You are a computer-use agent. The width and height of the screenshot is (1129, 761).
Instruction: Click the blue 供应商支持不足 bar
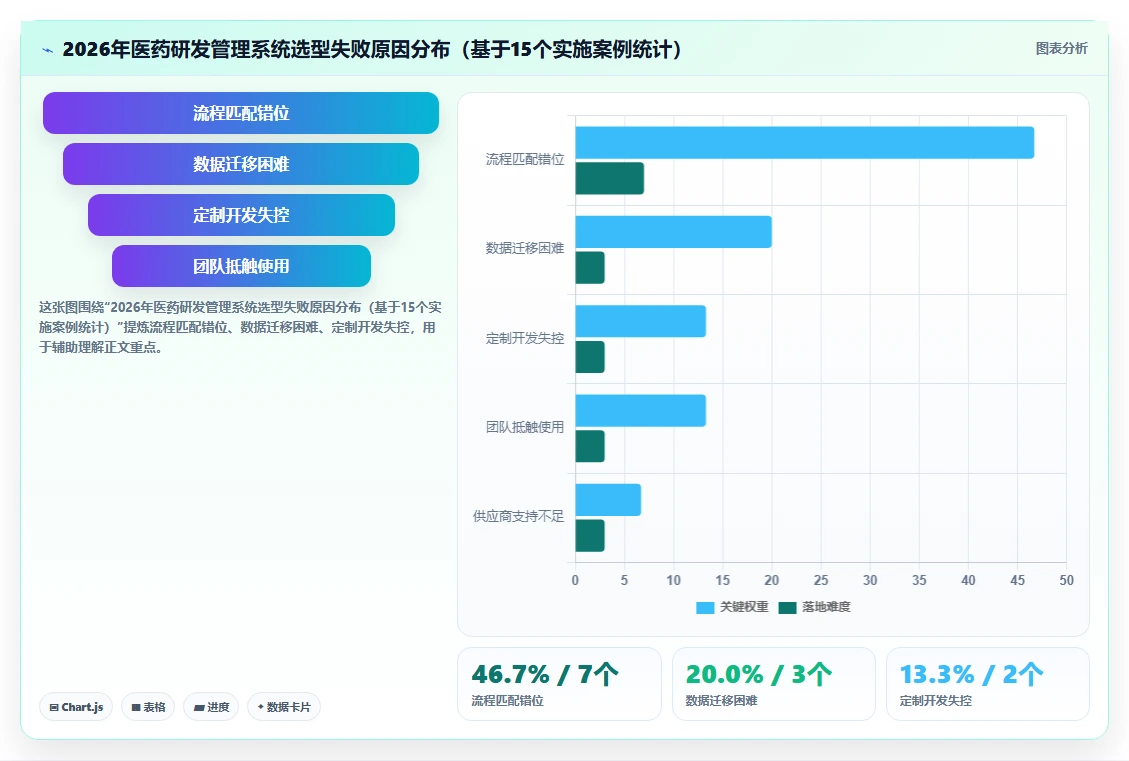(x=608, y=500)
